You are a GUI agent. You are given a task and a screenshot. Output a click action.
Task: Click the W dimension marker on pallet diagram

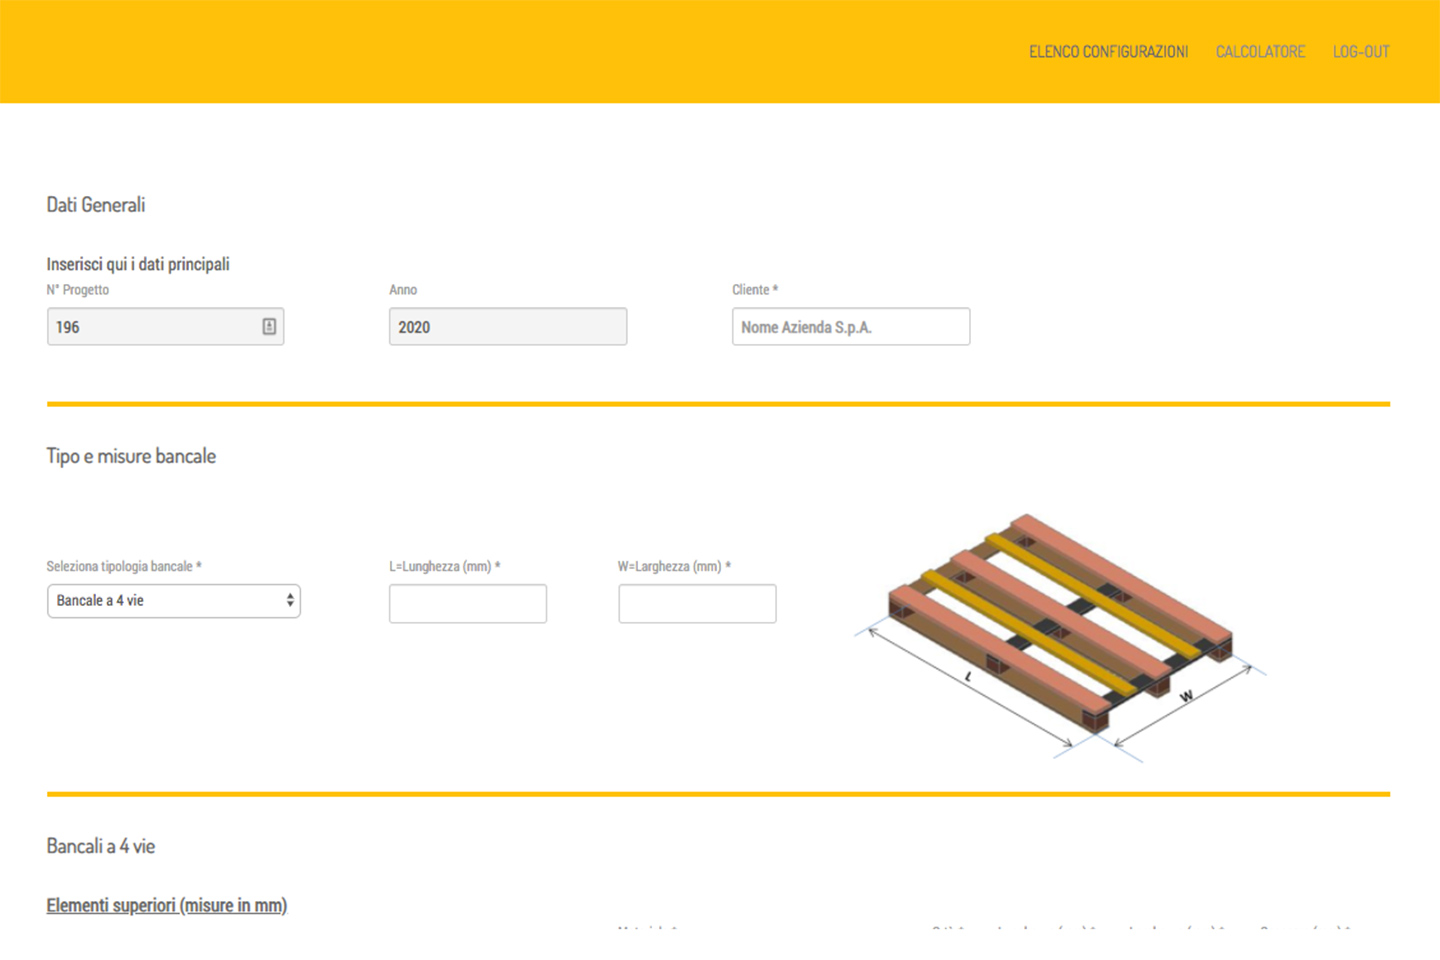[1186, 696]
